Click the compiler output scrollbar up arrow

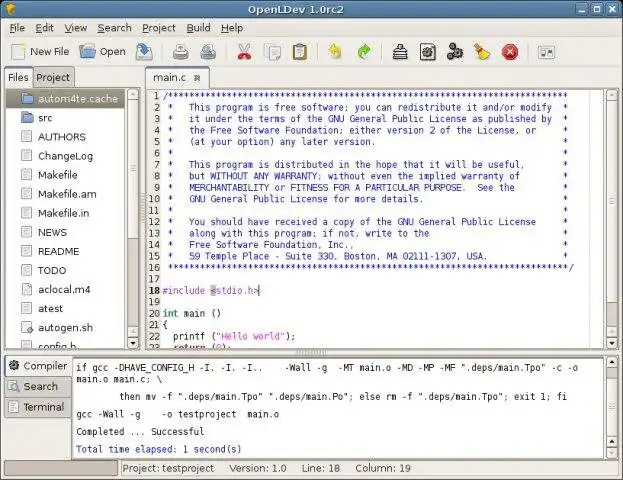pyautogui.click(x=612, y=362)
